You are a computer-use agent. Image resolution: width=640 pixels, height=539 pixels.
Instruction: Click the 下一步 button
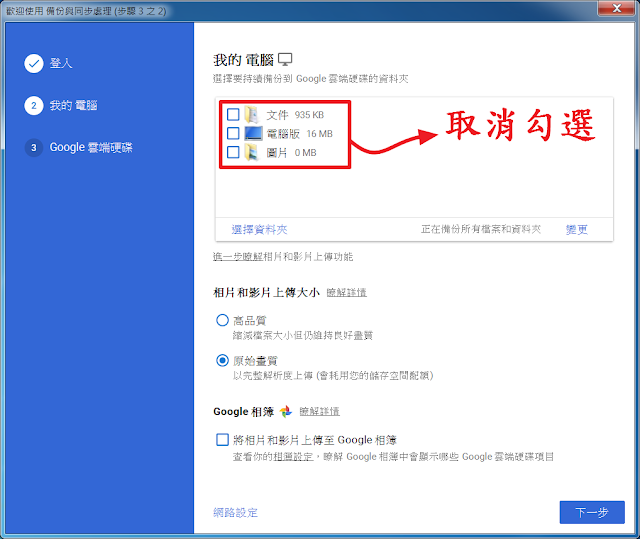(x=592, y=512)
